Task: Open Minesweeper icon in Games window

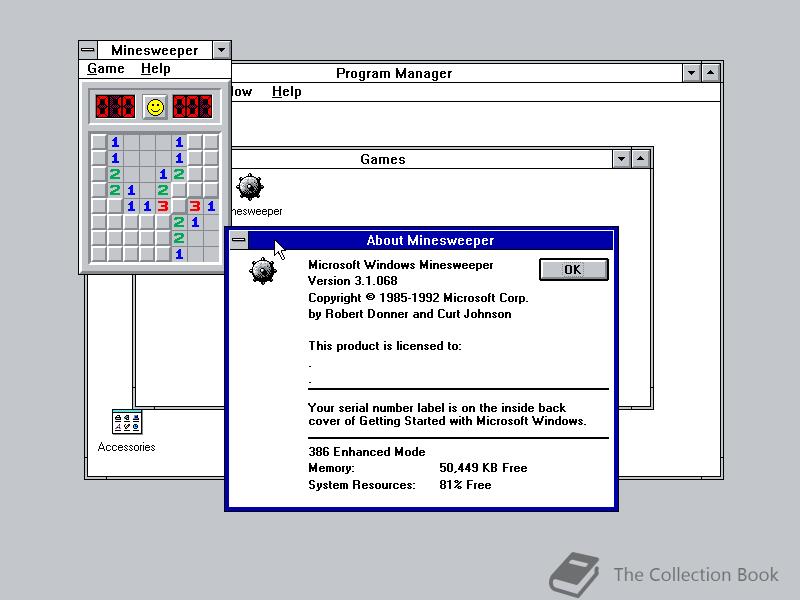Action: tap(250, 187)
